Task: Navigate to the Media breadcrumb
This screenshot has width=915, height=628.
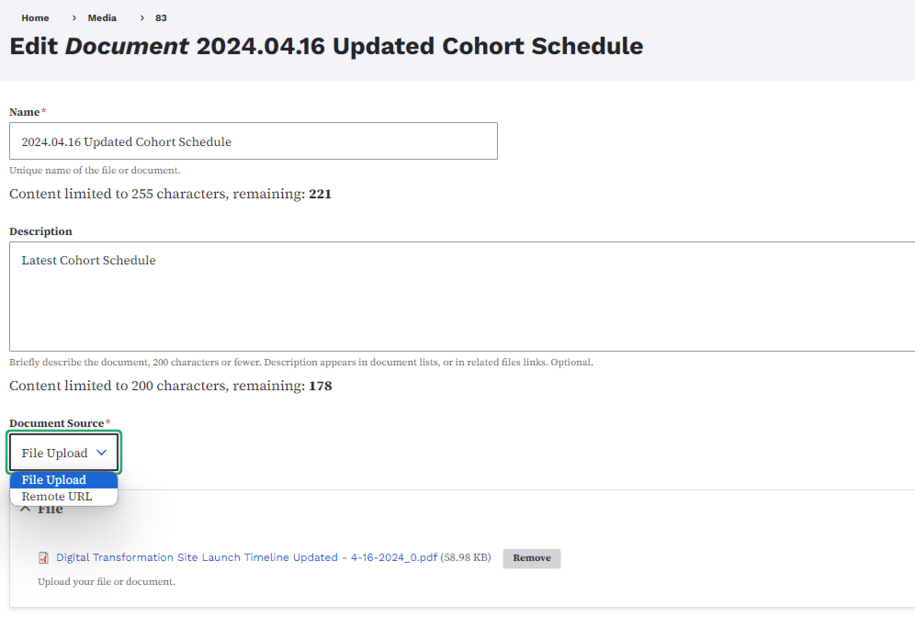Action: pyautogui.click(x=102, y=18)
